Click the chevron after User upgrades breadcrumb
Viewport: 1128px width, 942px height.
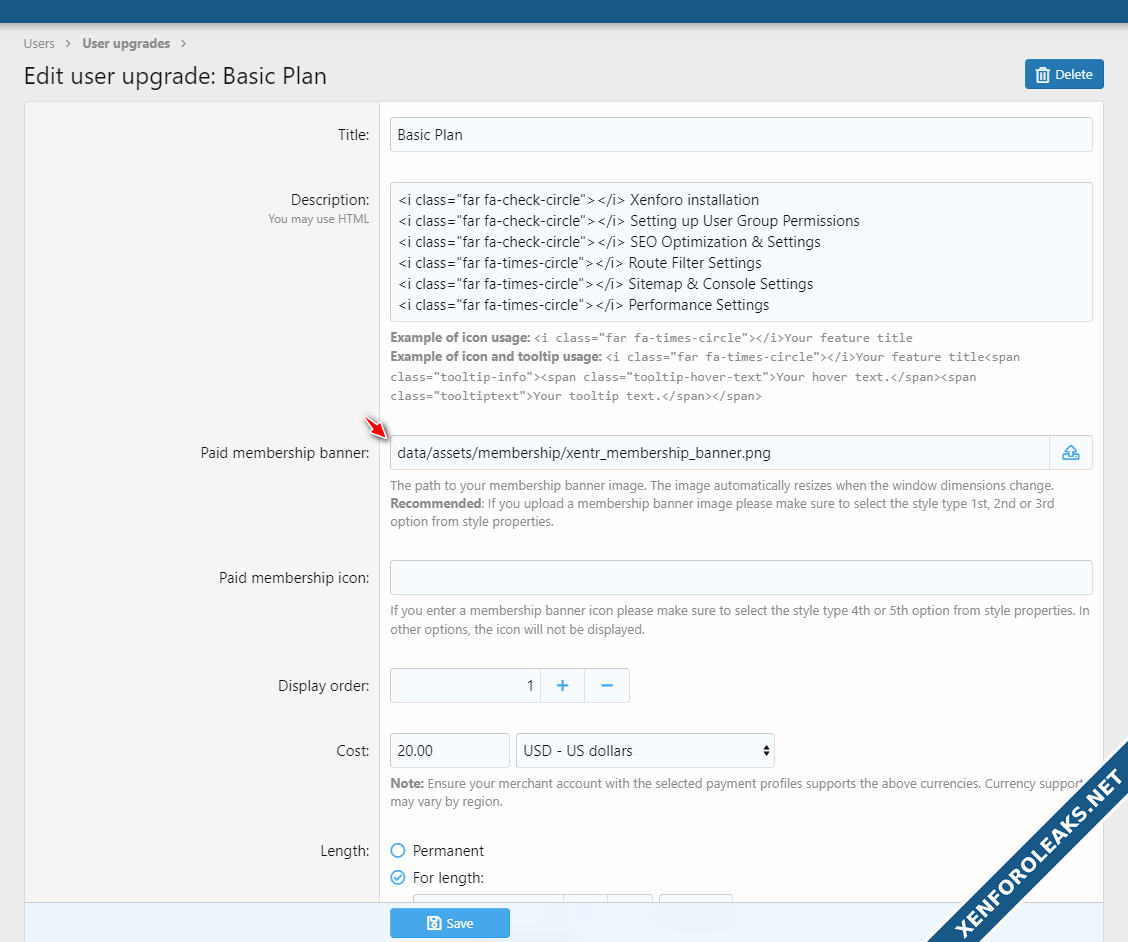[184, 44]
